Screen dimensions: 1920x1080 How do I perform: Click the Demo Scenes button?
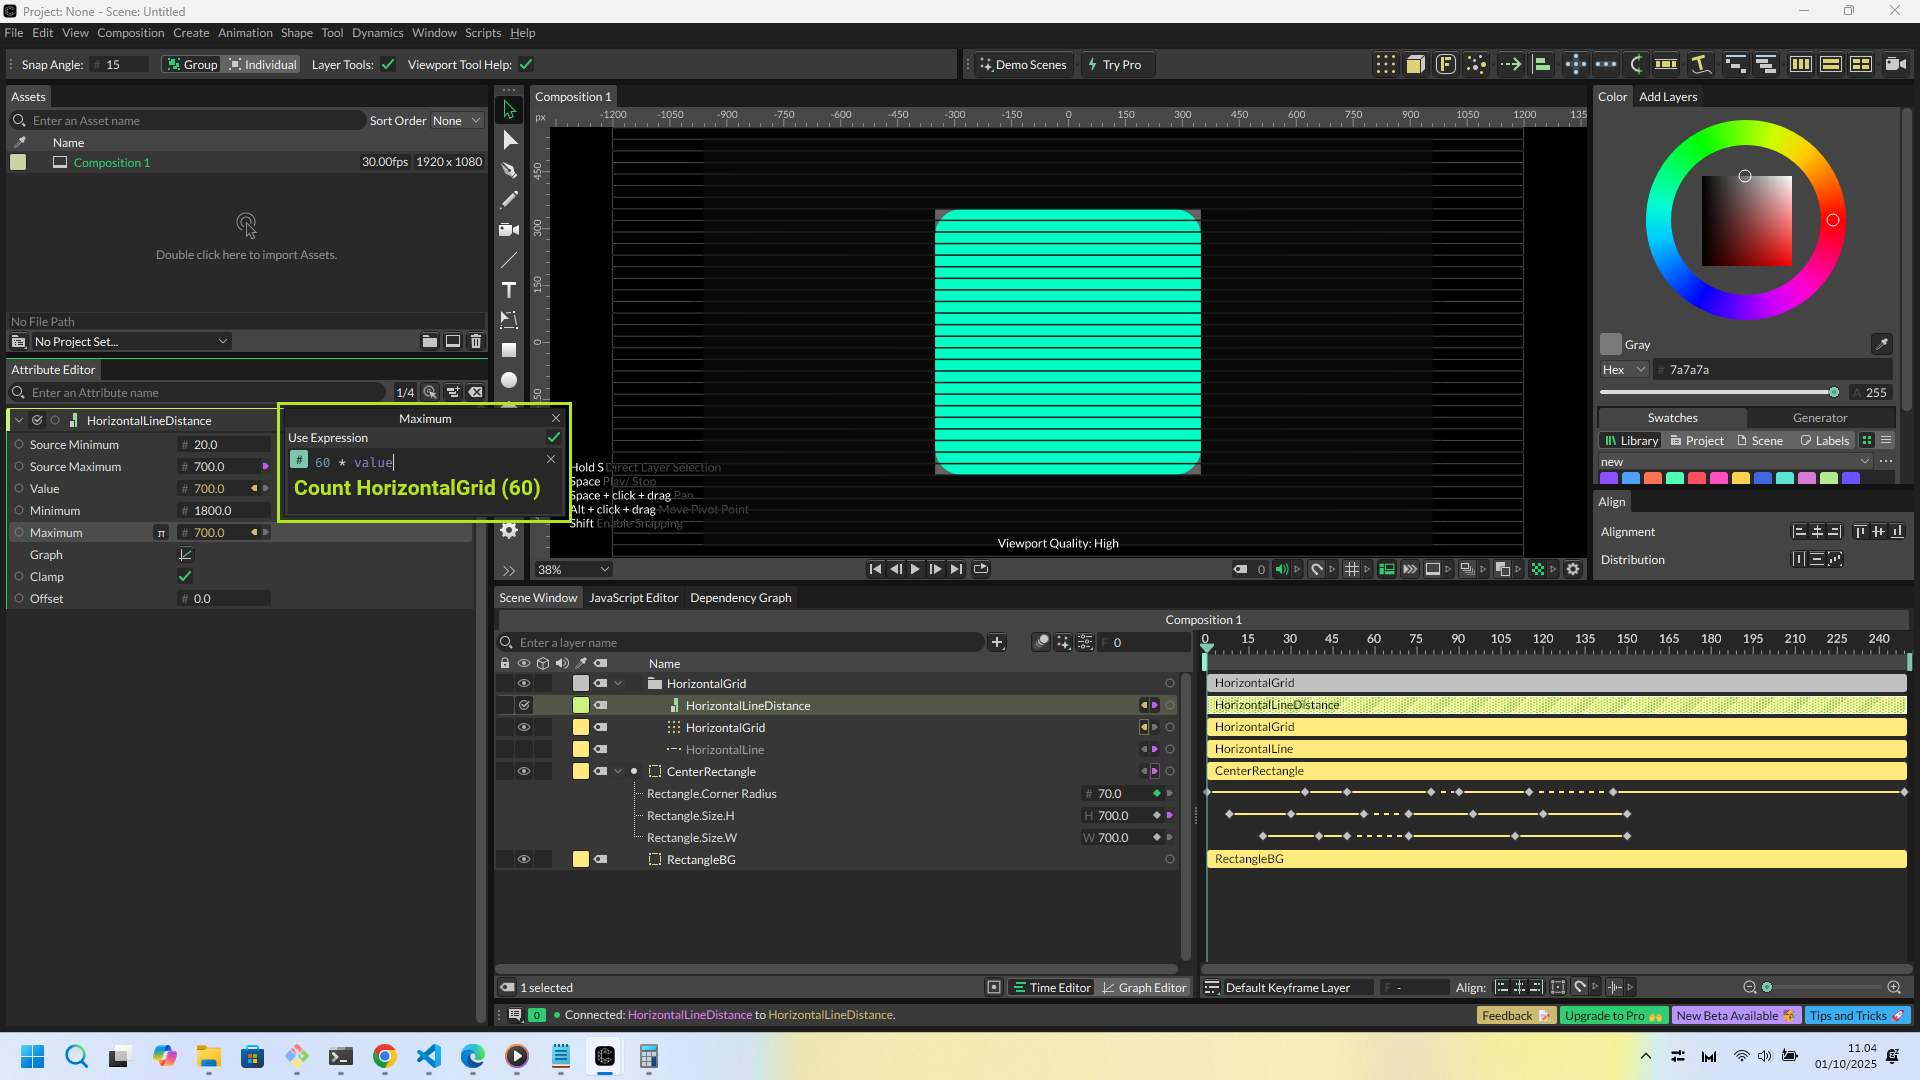1023,65
